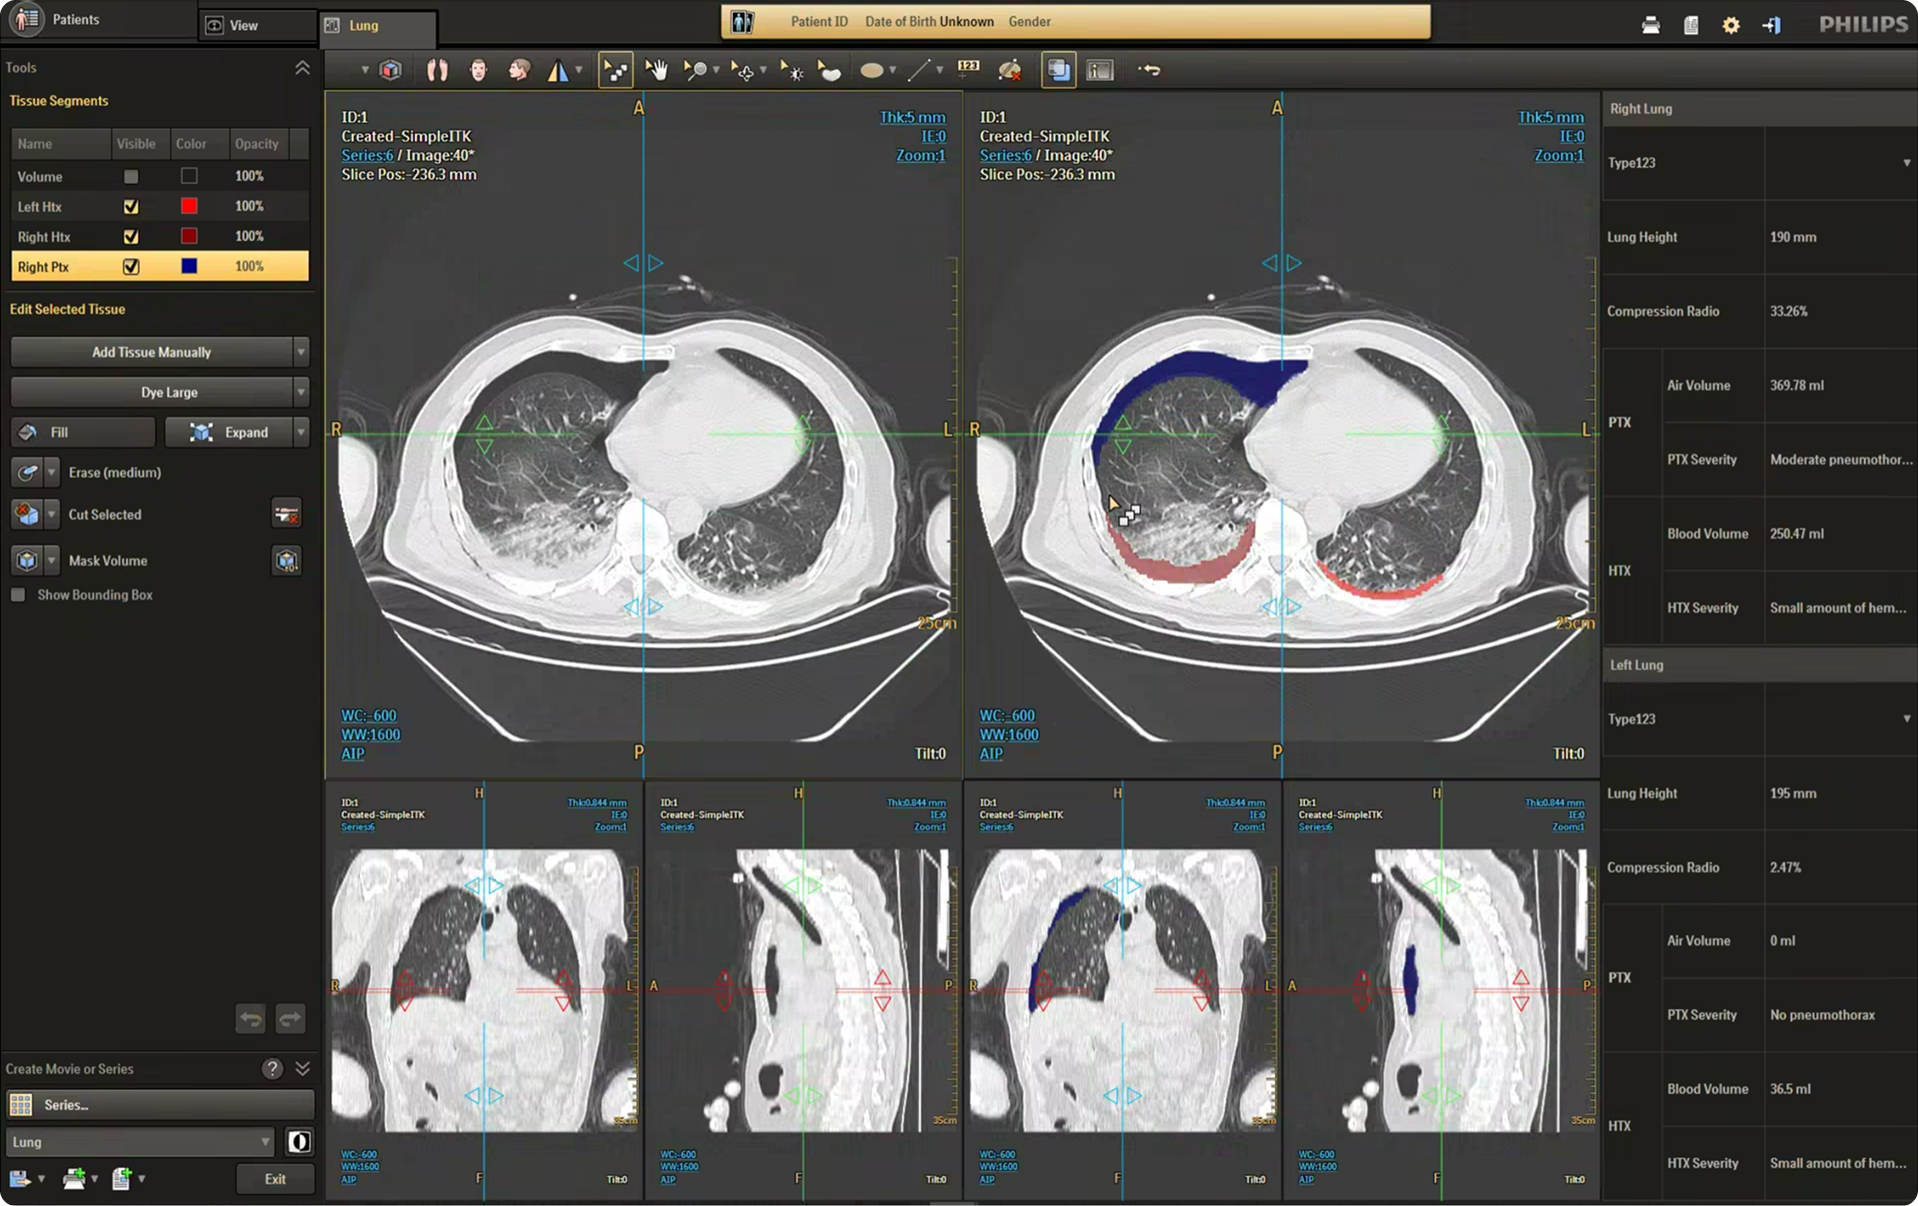
Task: Toggle Right Ptx visibility checkbox
Action: pyautogui.click(x=131, y=267)
